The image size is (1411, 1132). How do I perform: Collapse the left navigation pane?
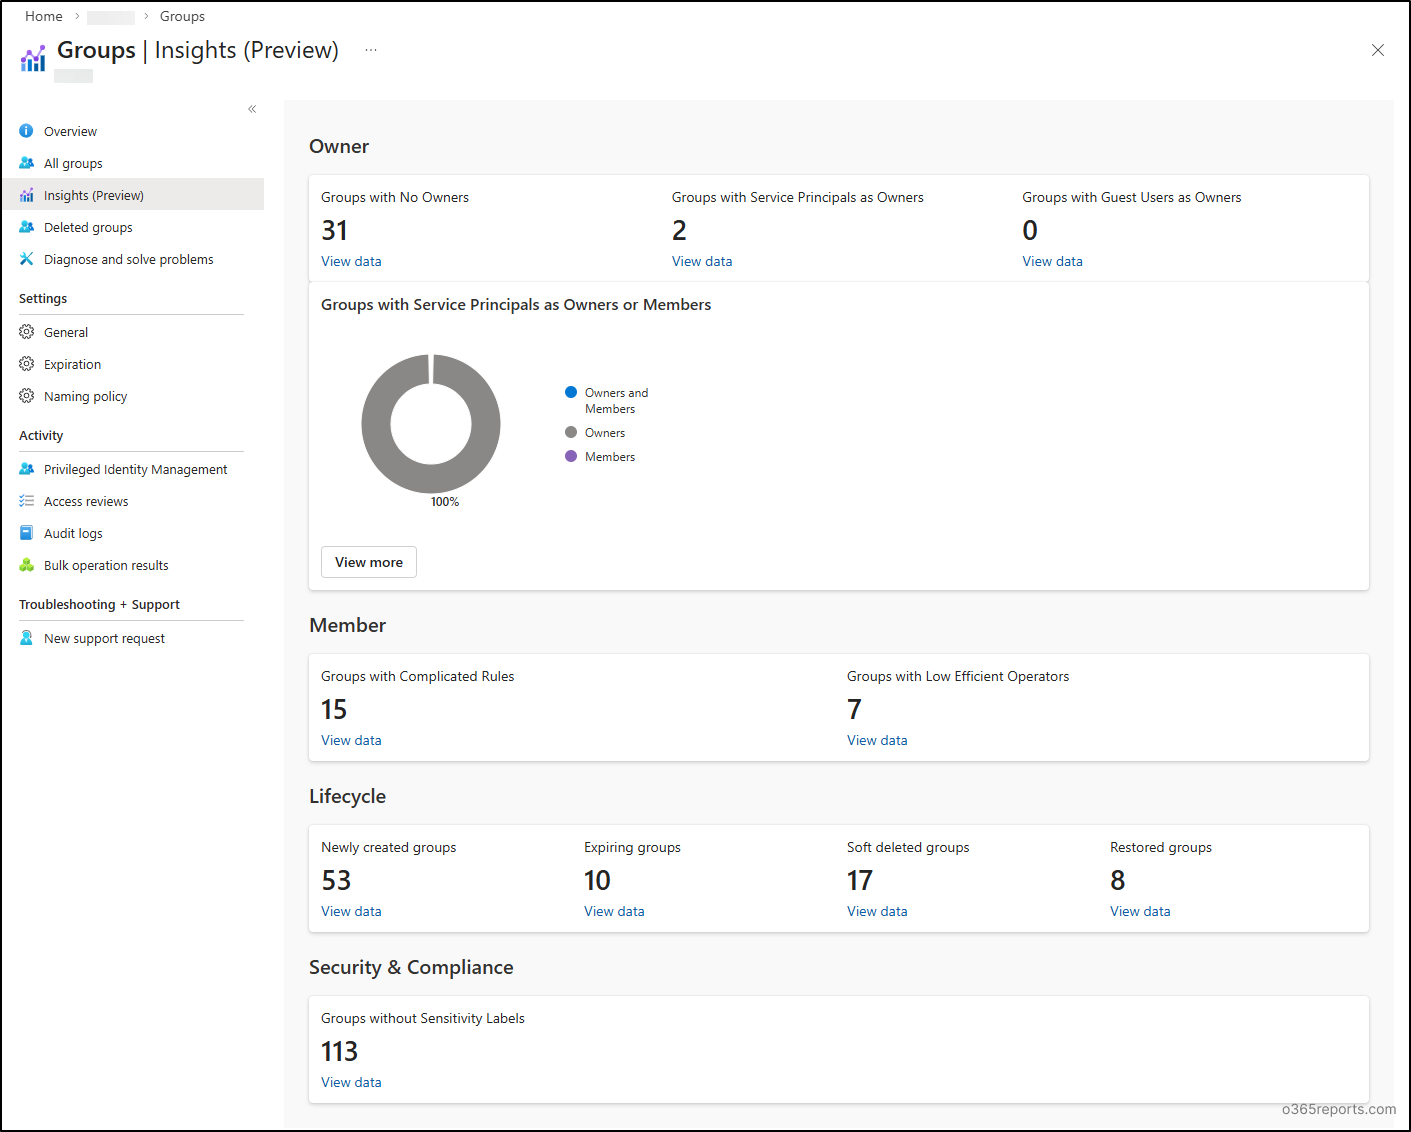coord(251,108)
